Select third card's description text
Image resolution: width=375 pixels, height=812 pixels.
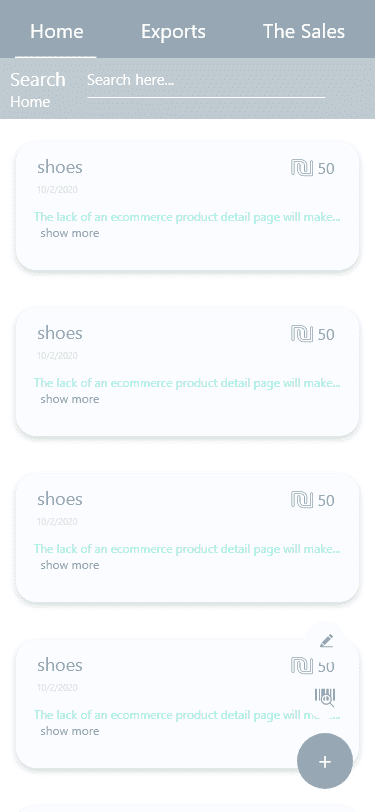click(187, 549)
